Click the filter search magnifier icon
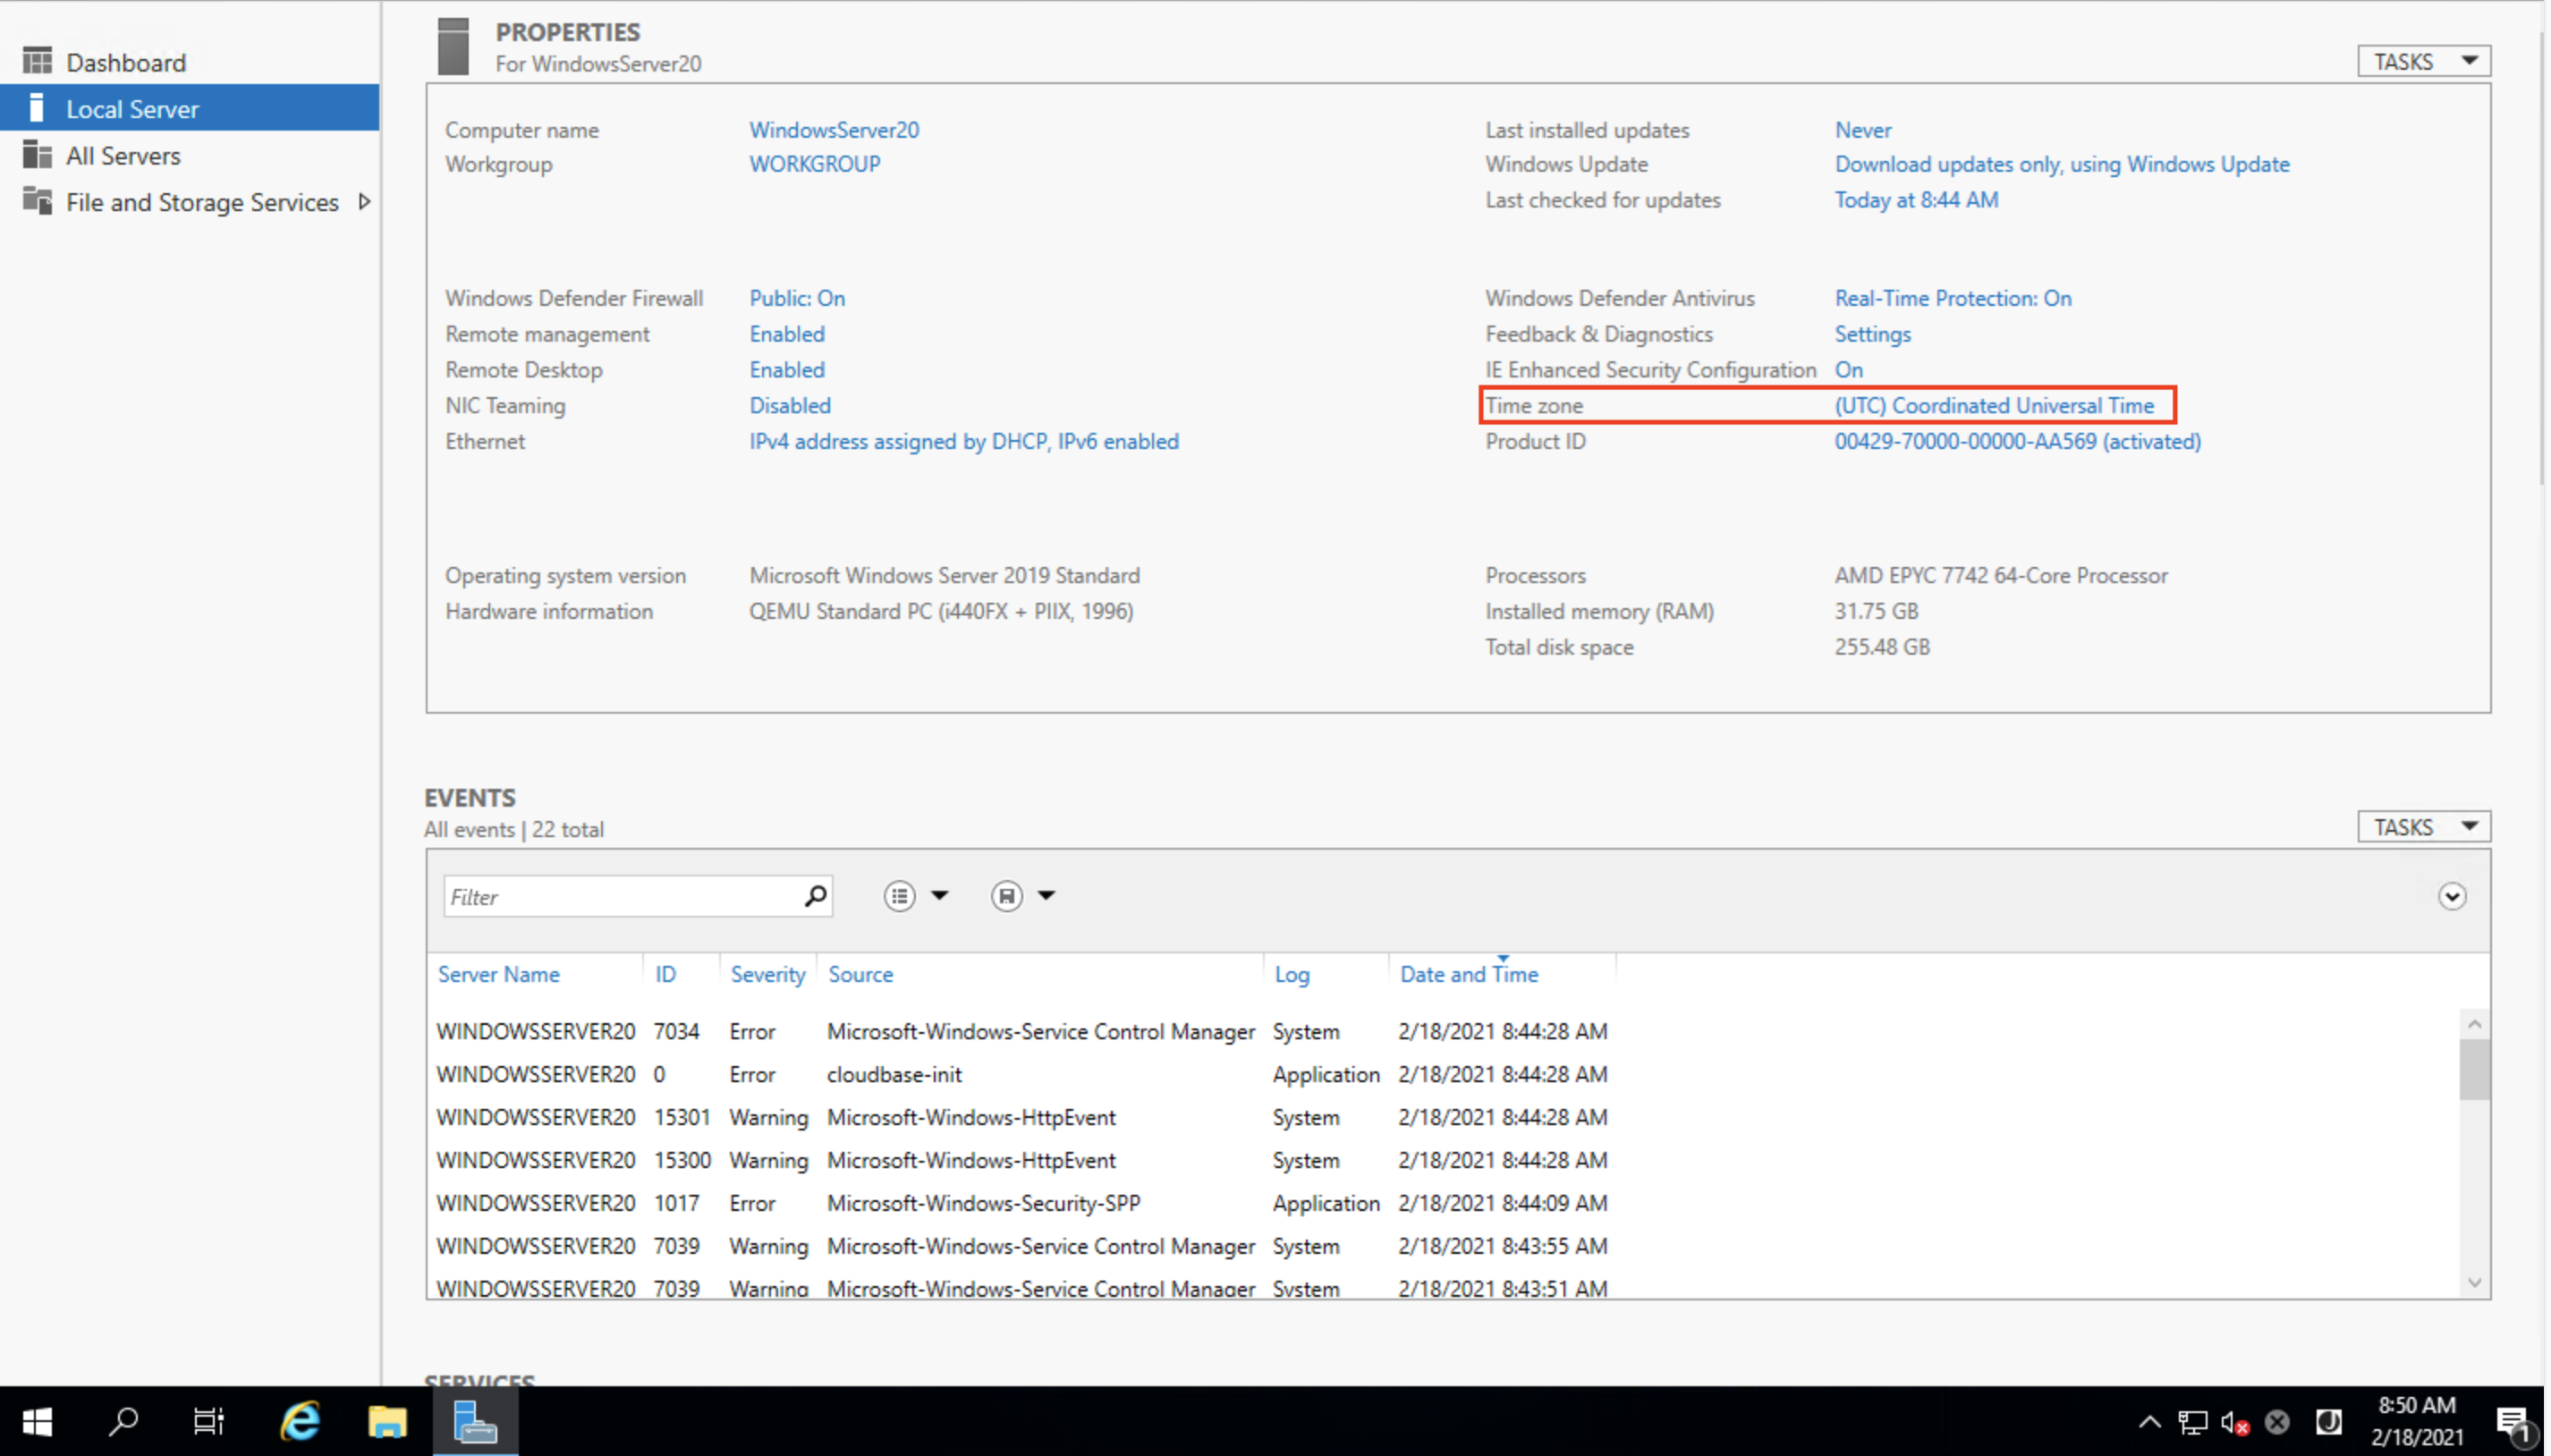The height and width of the screenshot is (1456, 2551). point(815,895)
